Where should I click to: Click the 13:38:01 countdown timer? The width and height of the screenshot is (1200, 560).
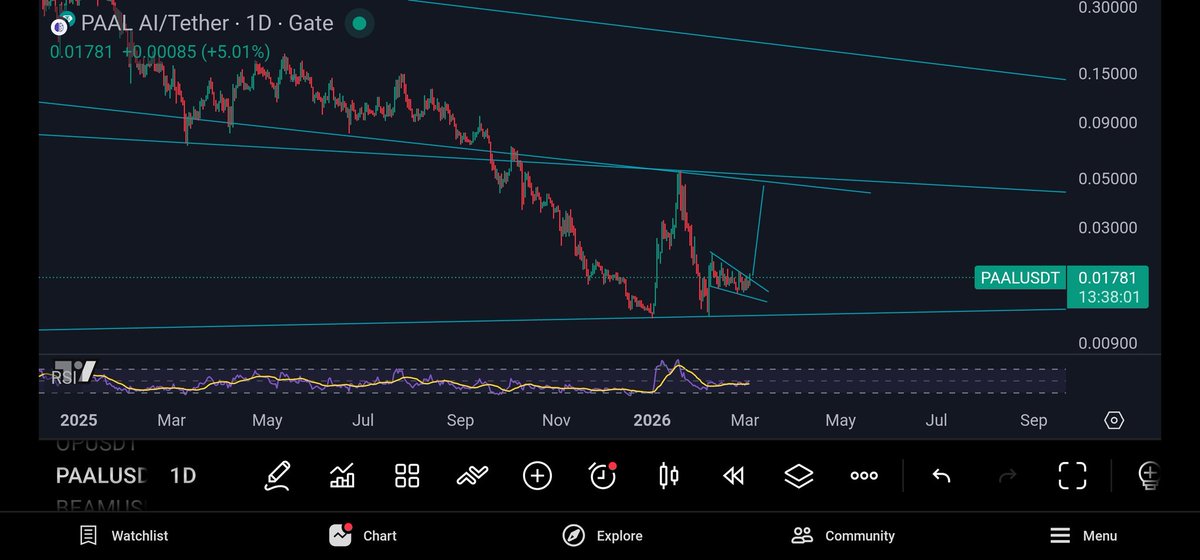click(1107, 297)
